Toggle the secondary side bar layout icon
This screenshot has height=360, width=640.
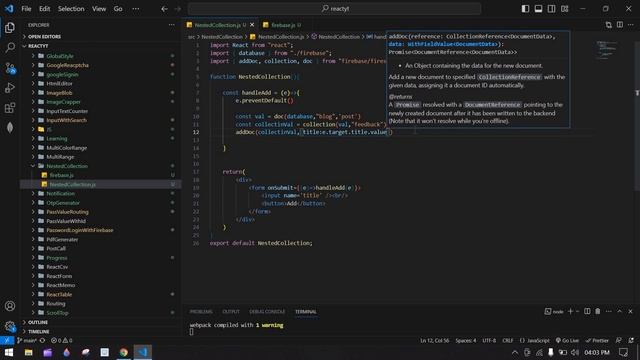tap(551, 9)
